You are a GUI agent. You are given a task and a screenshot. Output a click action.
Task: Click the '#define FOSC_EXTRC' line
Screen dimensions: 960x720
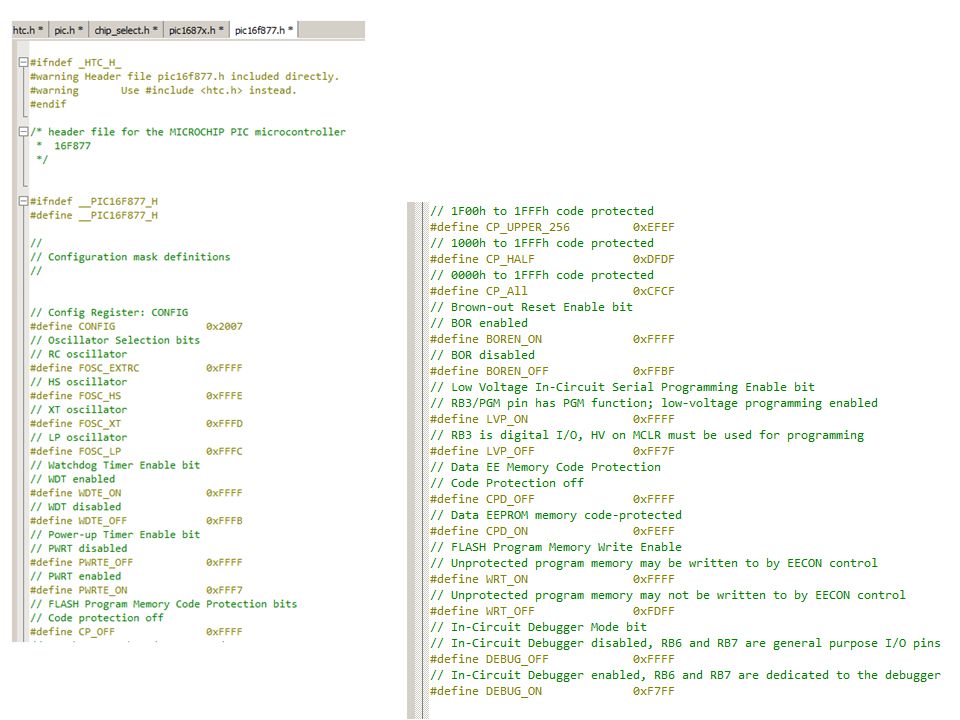136,368
